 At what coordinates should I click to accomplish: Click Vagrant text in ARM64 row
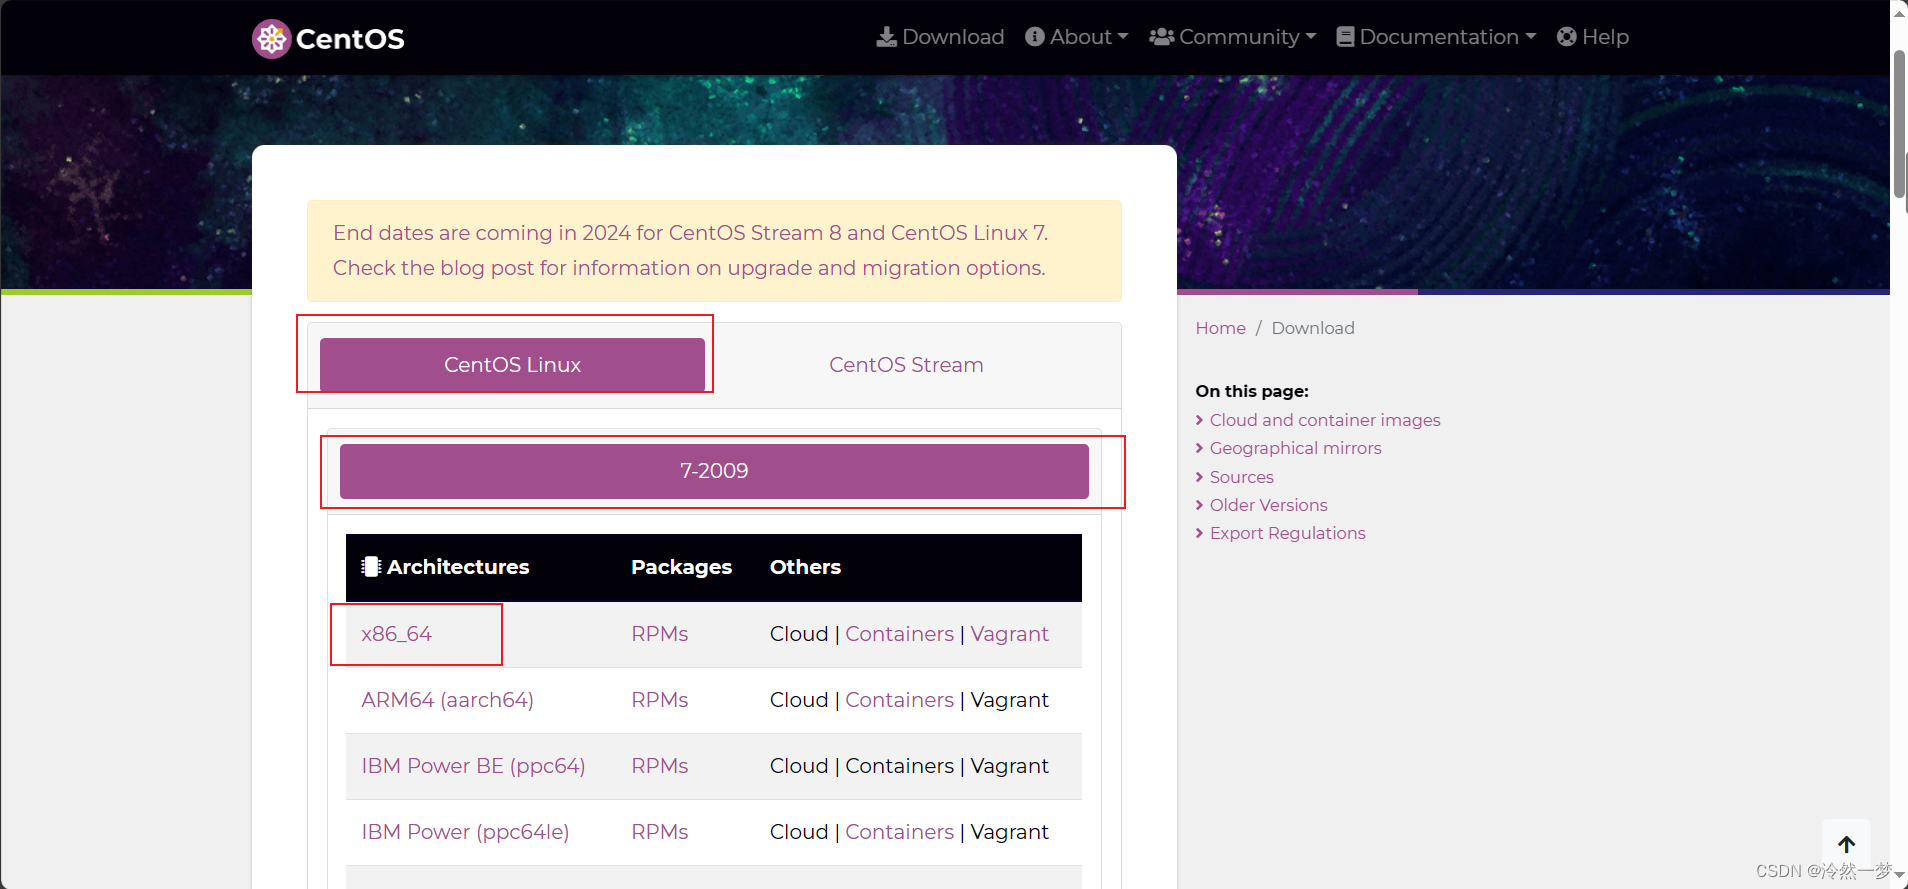click(1009, 700)
